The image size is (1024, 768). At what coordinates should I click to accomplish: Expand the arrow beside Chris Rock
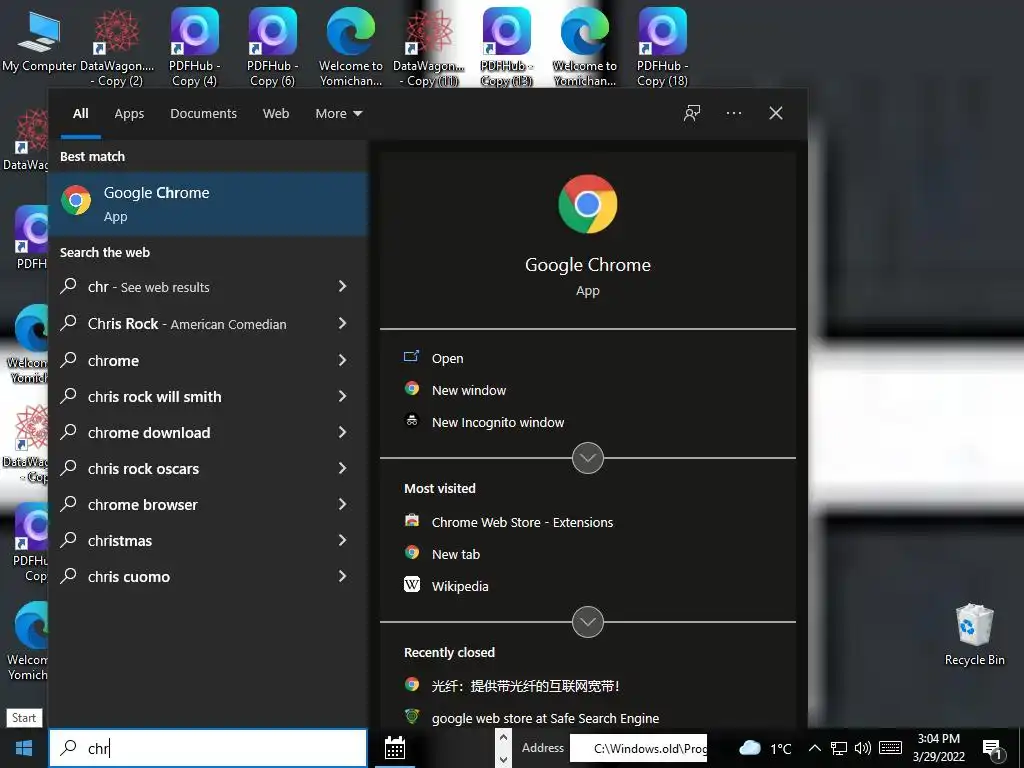pyautogui.click(x=342, y=323)
